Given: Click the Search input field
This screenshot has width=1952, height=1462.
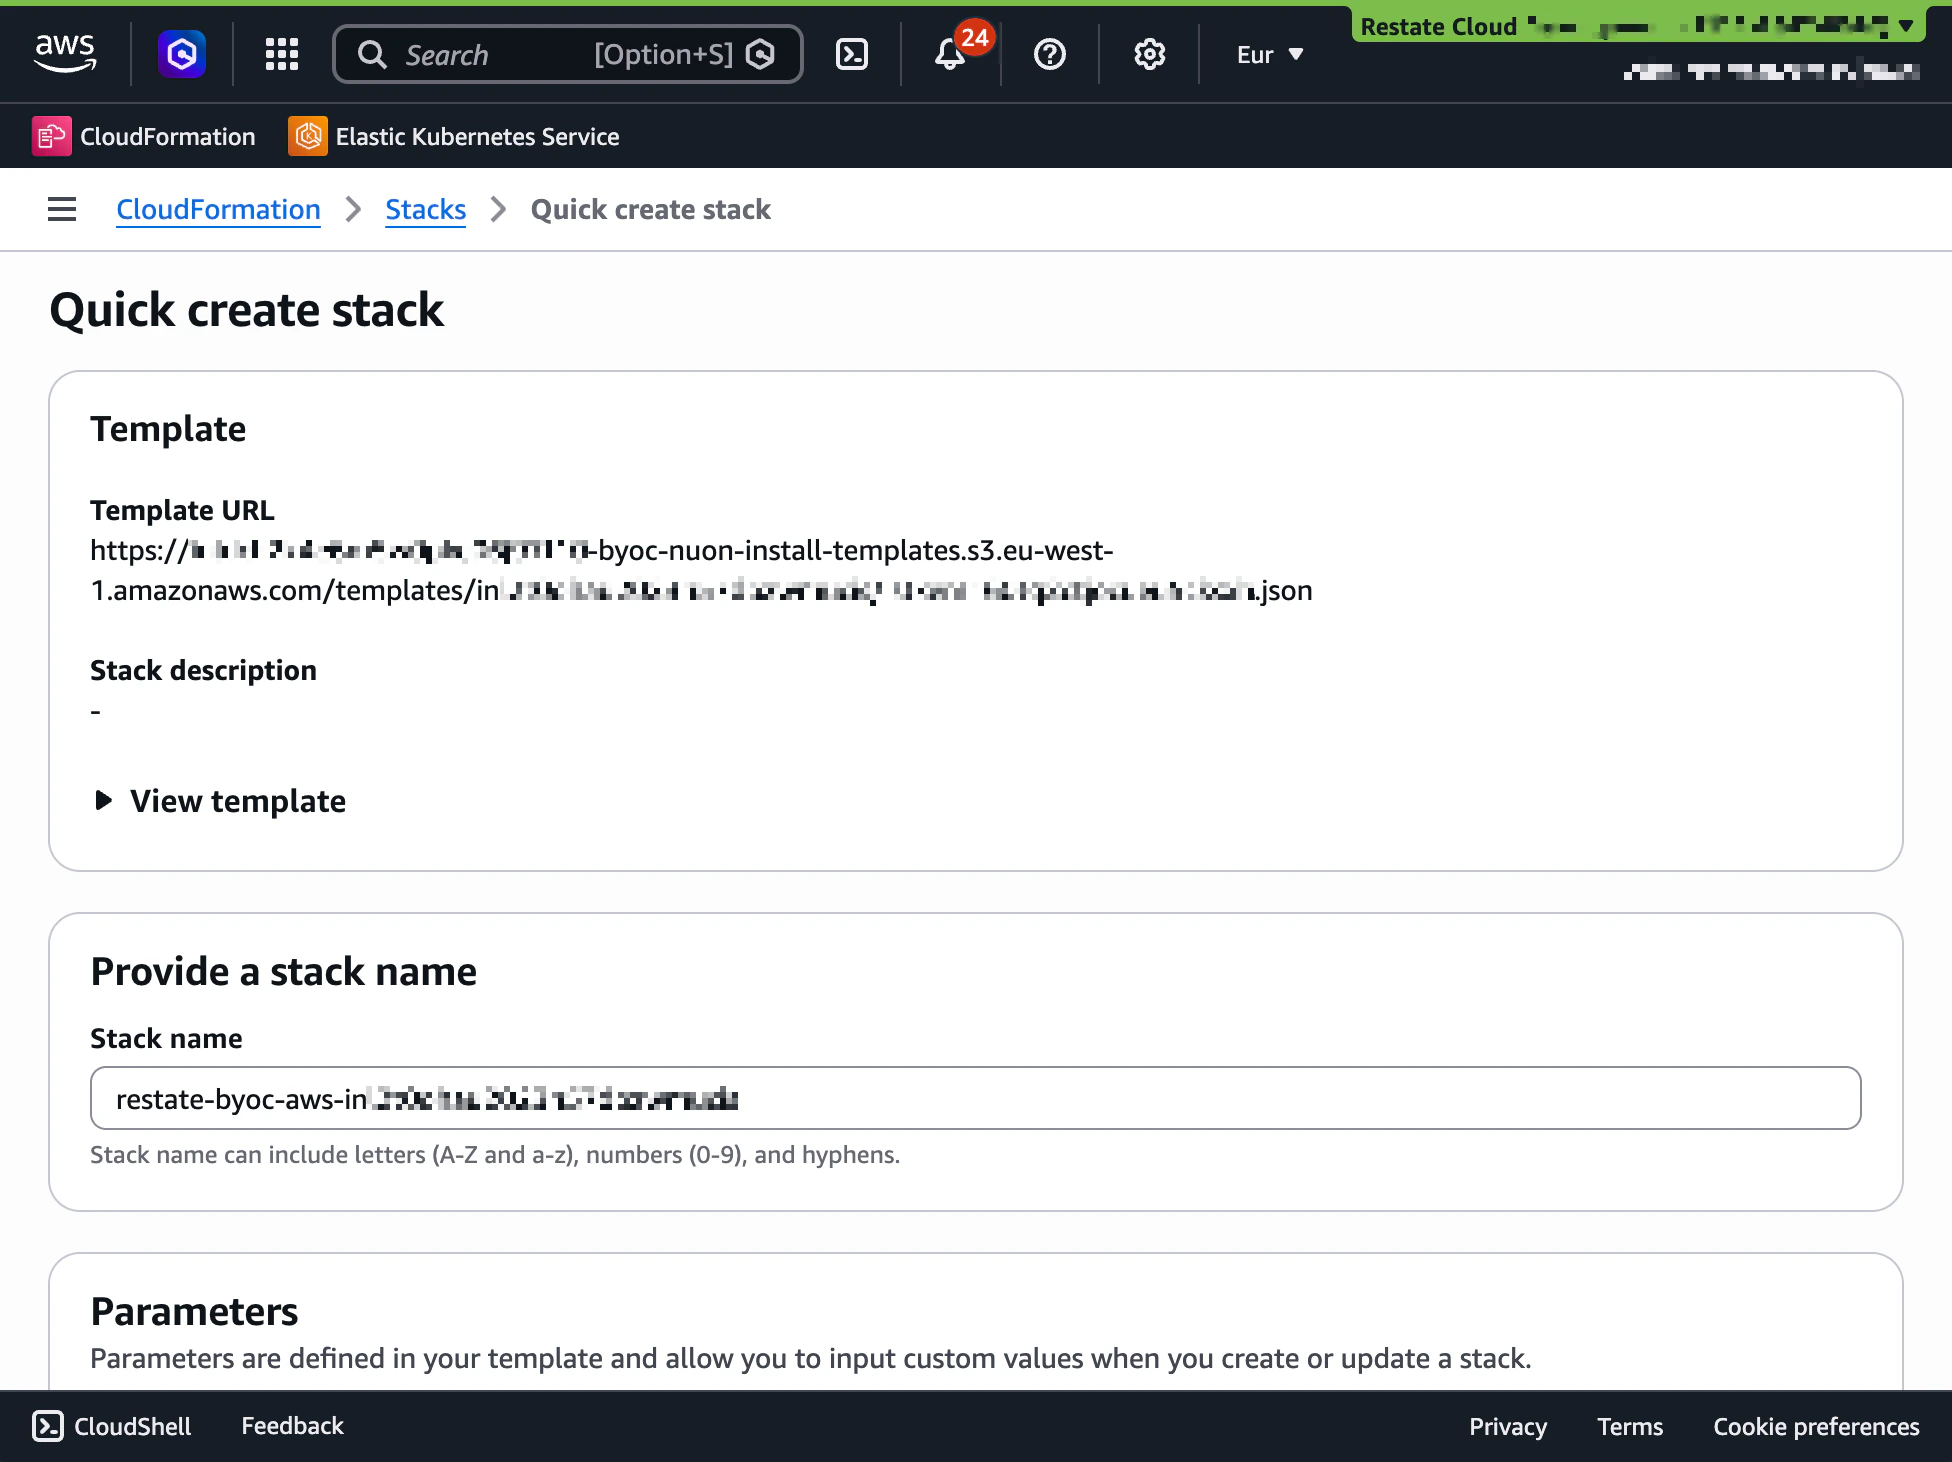Looking at the screenshot, I should (x=568, y=54).
